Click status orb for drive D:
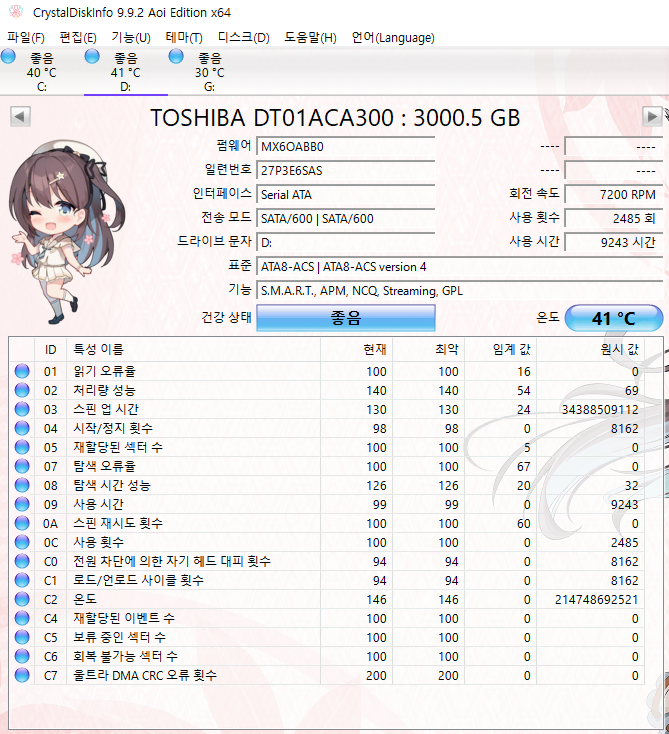The height and width of the screenshot is (734, 669). click(x=92, y=56)
